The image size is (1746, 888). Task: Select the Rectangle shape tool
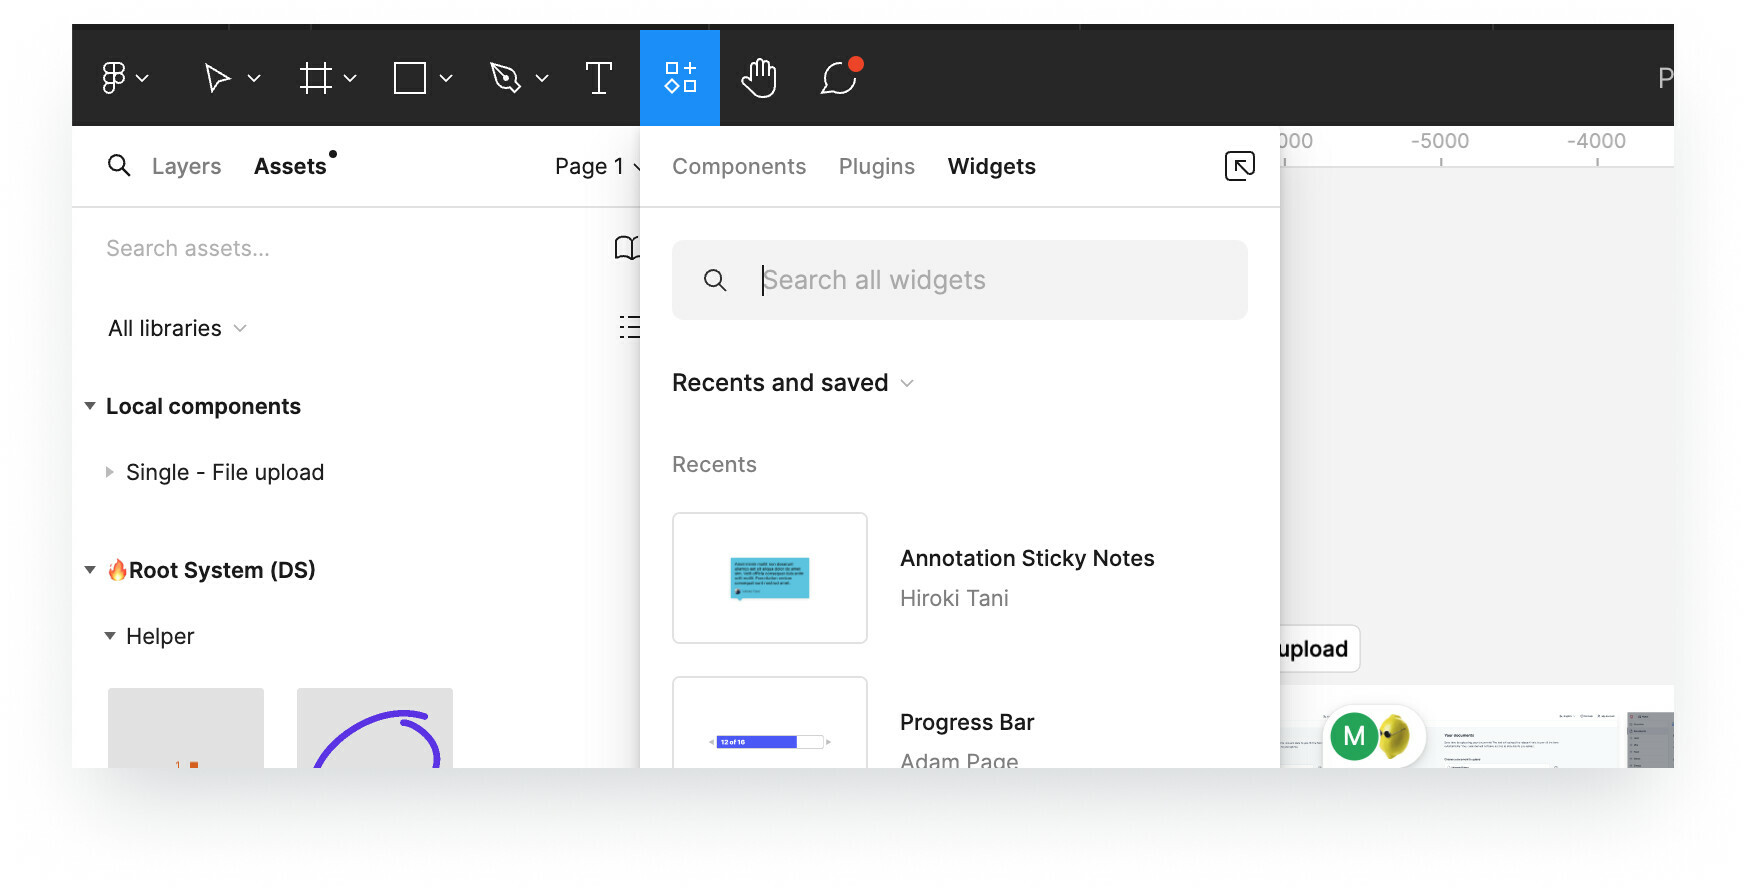pos(410,78)
